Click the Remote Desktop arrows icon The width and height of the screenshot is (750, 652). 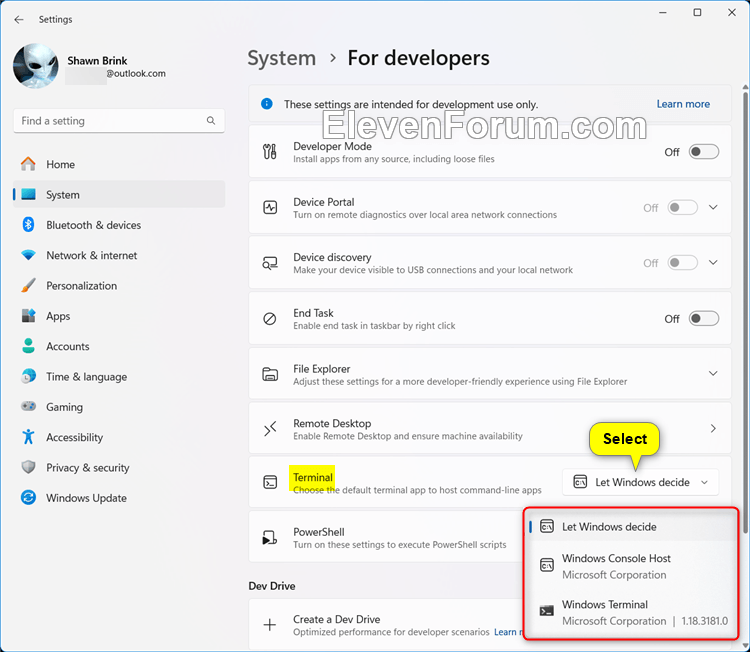pos(270,429)
